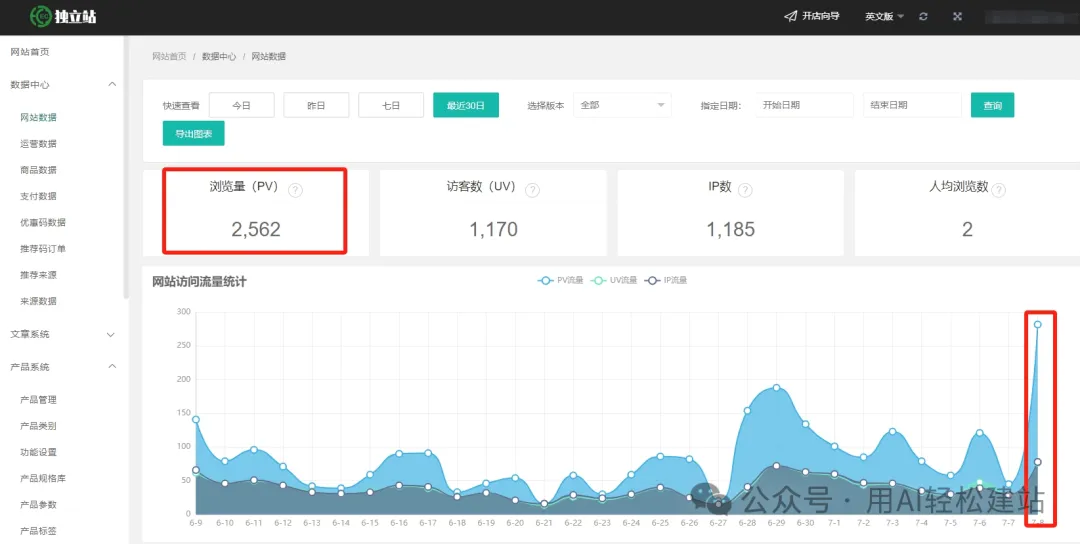Open 产品管理 in the sidebar
The image size is (1080, 544).
pyautogui.click(x=39, y=400)
